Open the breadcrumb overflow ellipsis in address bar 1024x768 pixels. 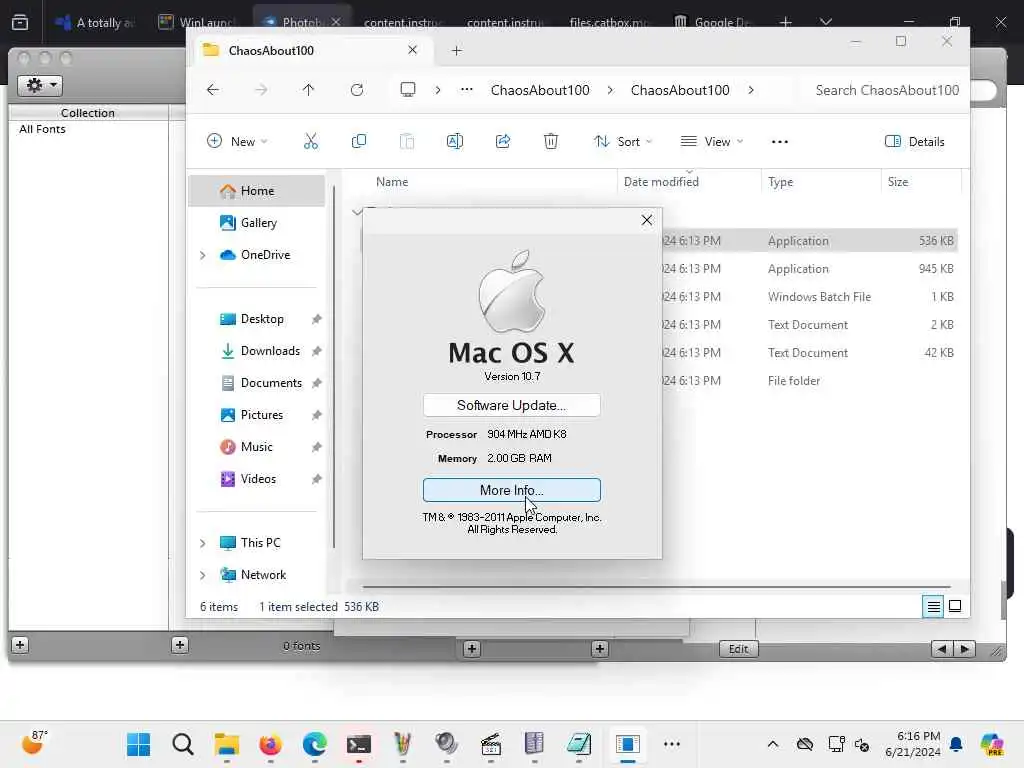coord(466,89)
